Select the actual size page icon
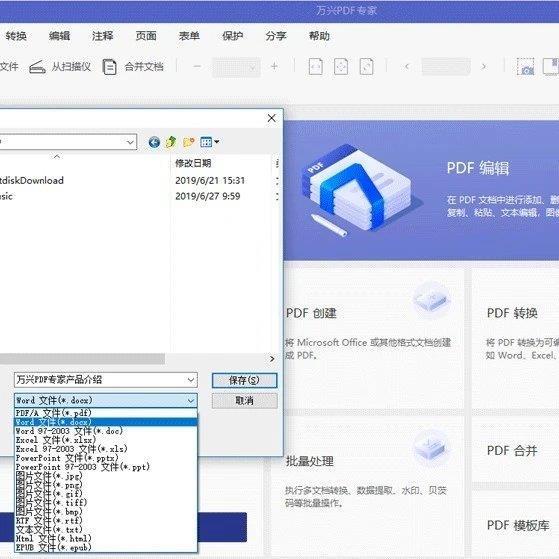Viewport: 559px width, 559px height. [x=366, y=67]
